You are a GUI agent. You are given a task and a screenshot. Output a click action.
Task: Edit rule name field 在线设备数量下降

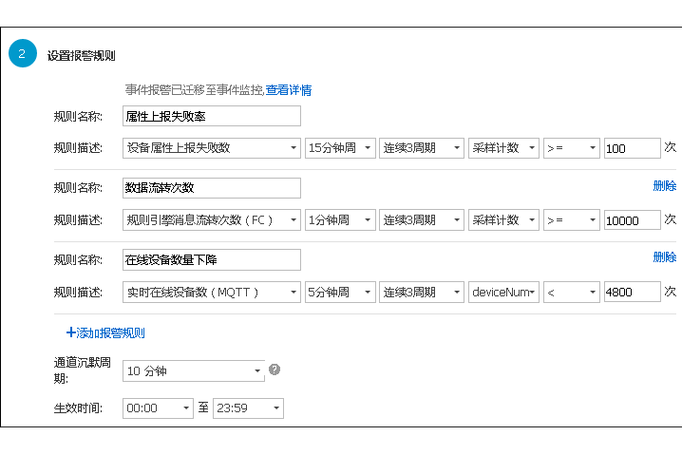click(211, 260)
